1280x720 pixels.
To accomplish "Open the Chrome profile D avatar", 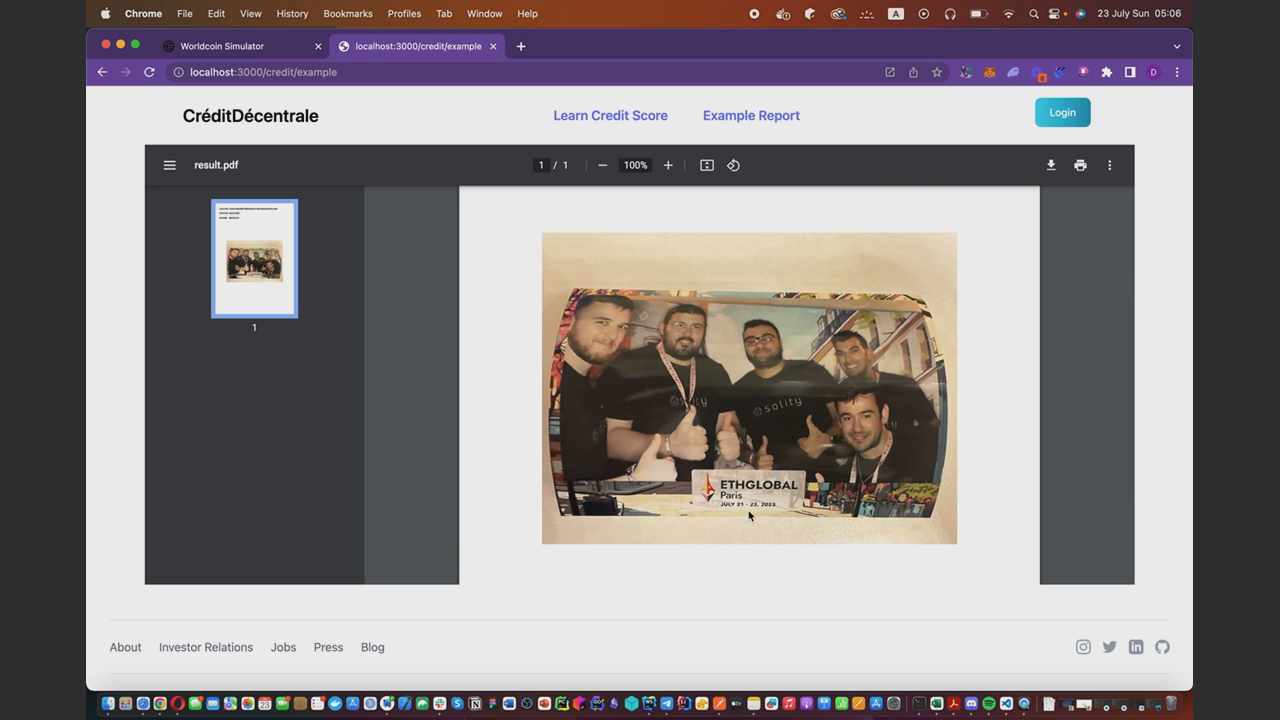I will tap(1153, 72).
